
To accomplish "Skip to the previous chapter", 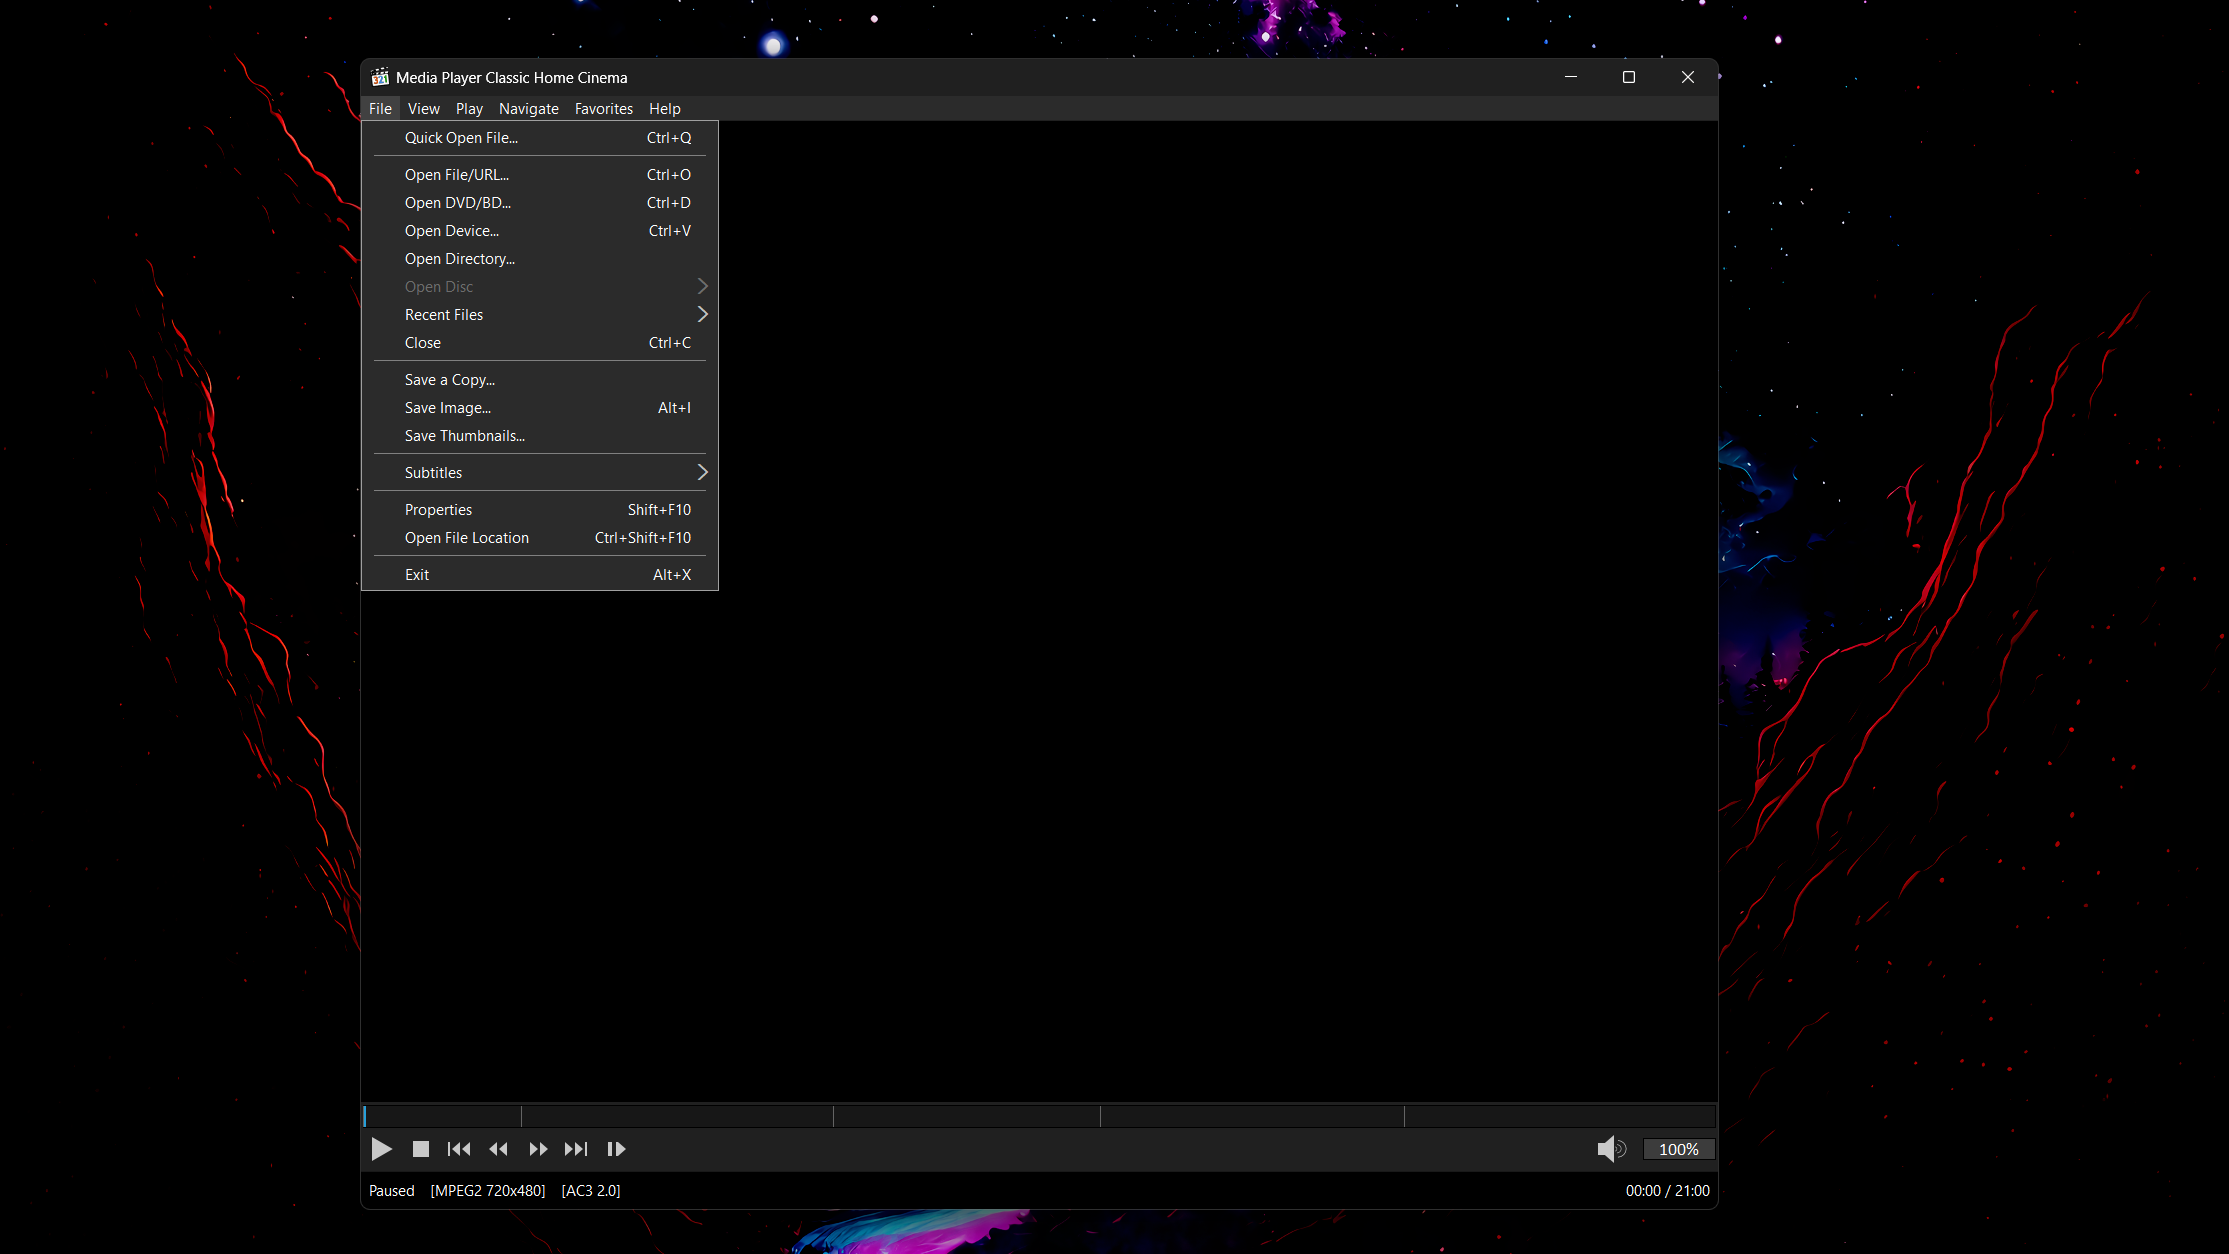I will 459,1149.
